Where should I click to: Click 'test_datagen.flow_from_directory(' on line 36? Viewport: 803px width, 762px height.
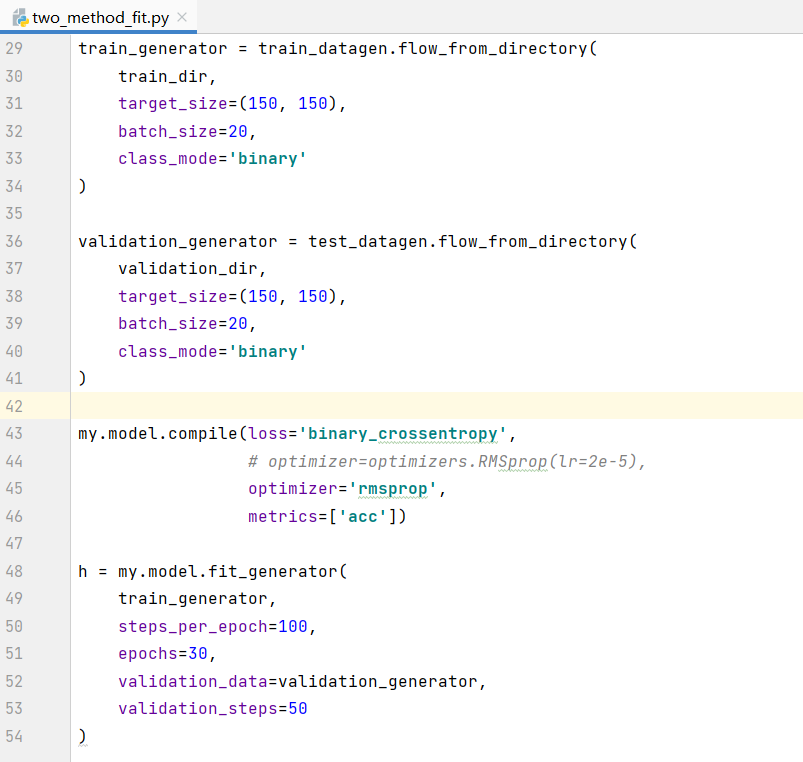click(473, 241)
